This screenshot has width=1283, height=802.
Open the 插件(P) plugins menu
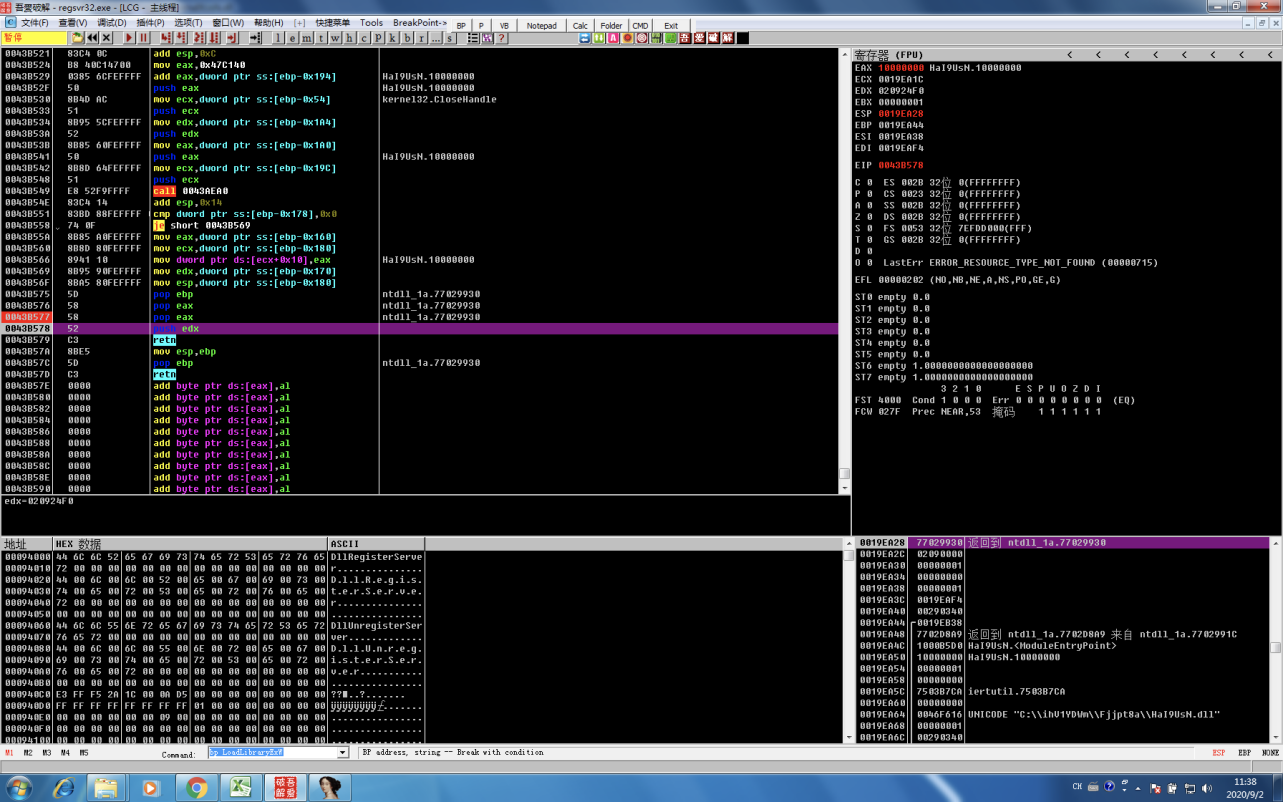tap(150, 22)
